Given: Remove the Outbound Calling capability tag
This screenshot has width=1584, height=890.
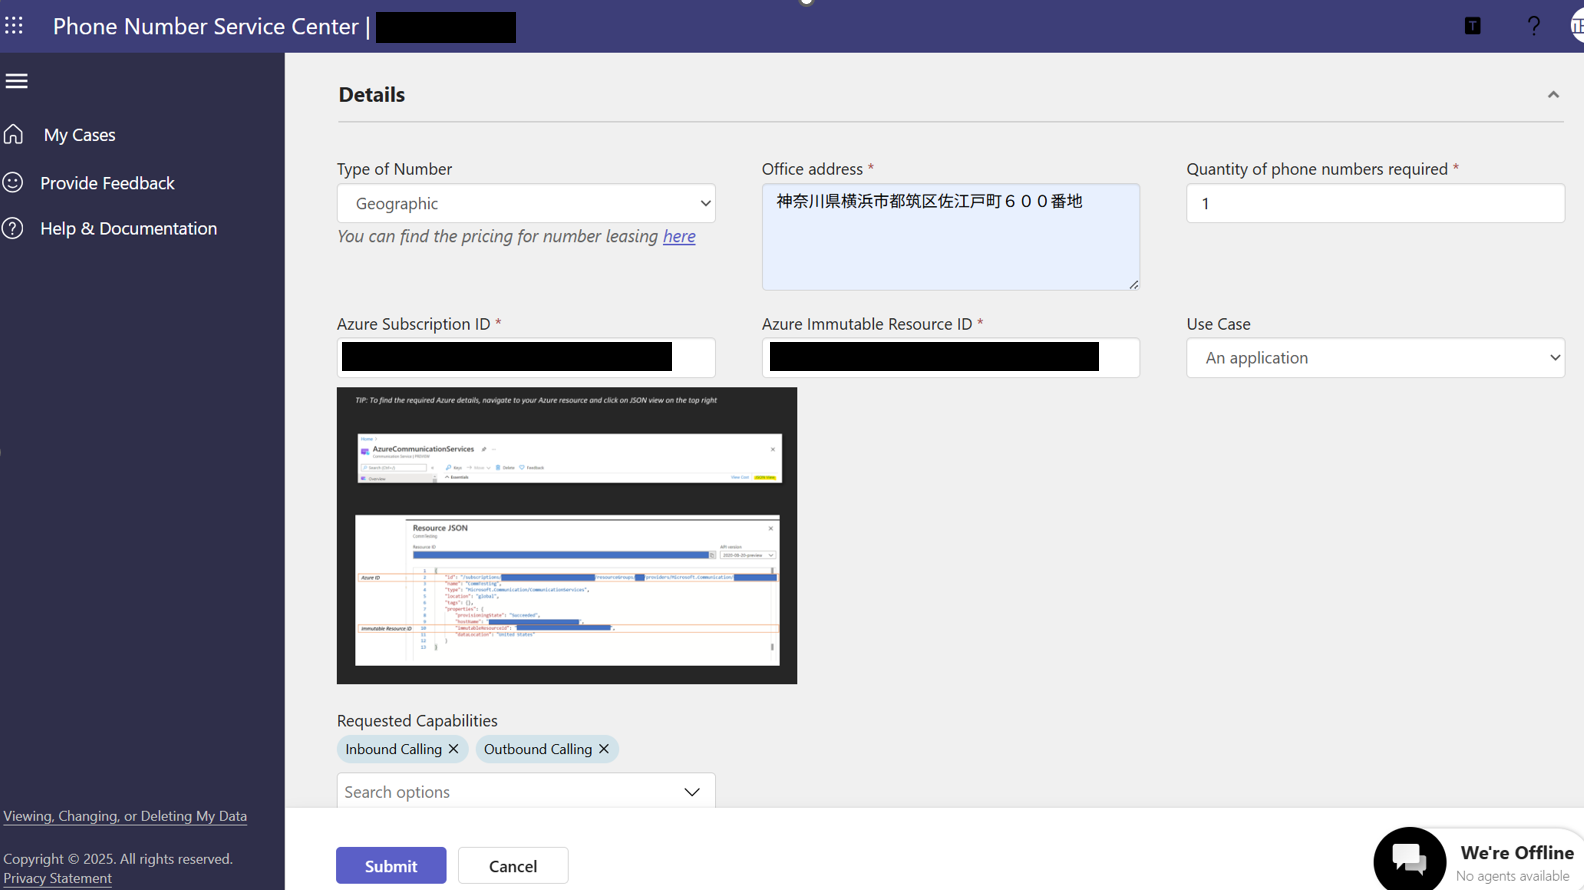Looking at the screenshot, I should coord(604,749).
